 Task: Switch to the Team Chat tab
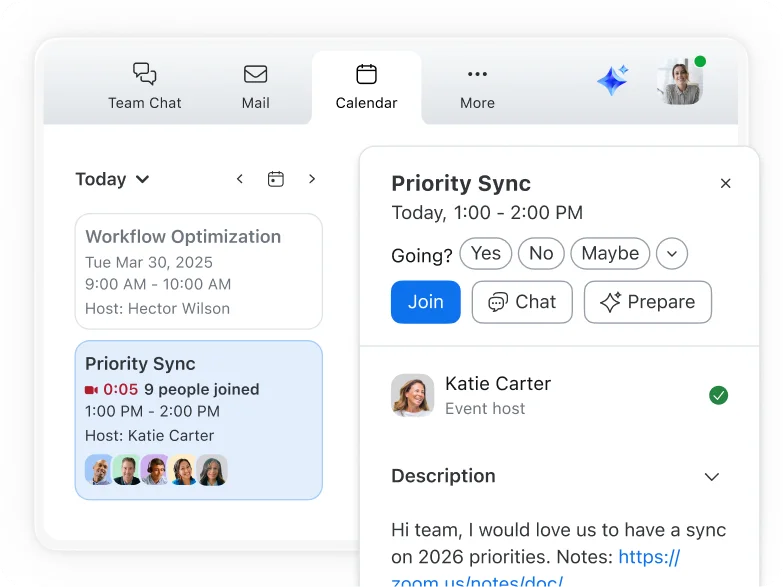click(x=145, y=86)
